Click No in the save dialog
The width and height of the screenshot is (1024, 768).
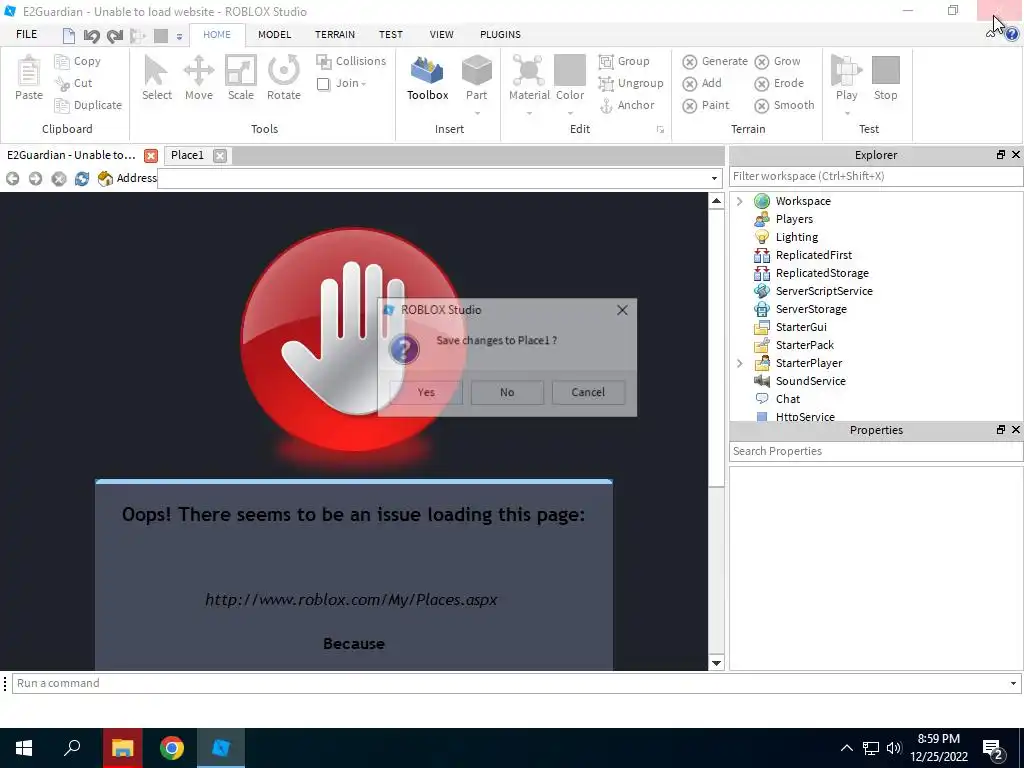pos(507,392)
